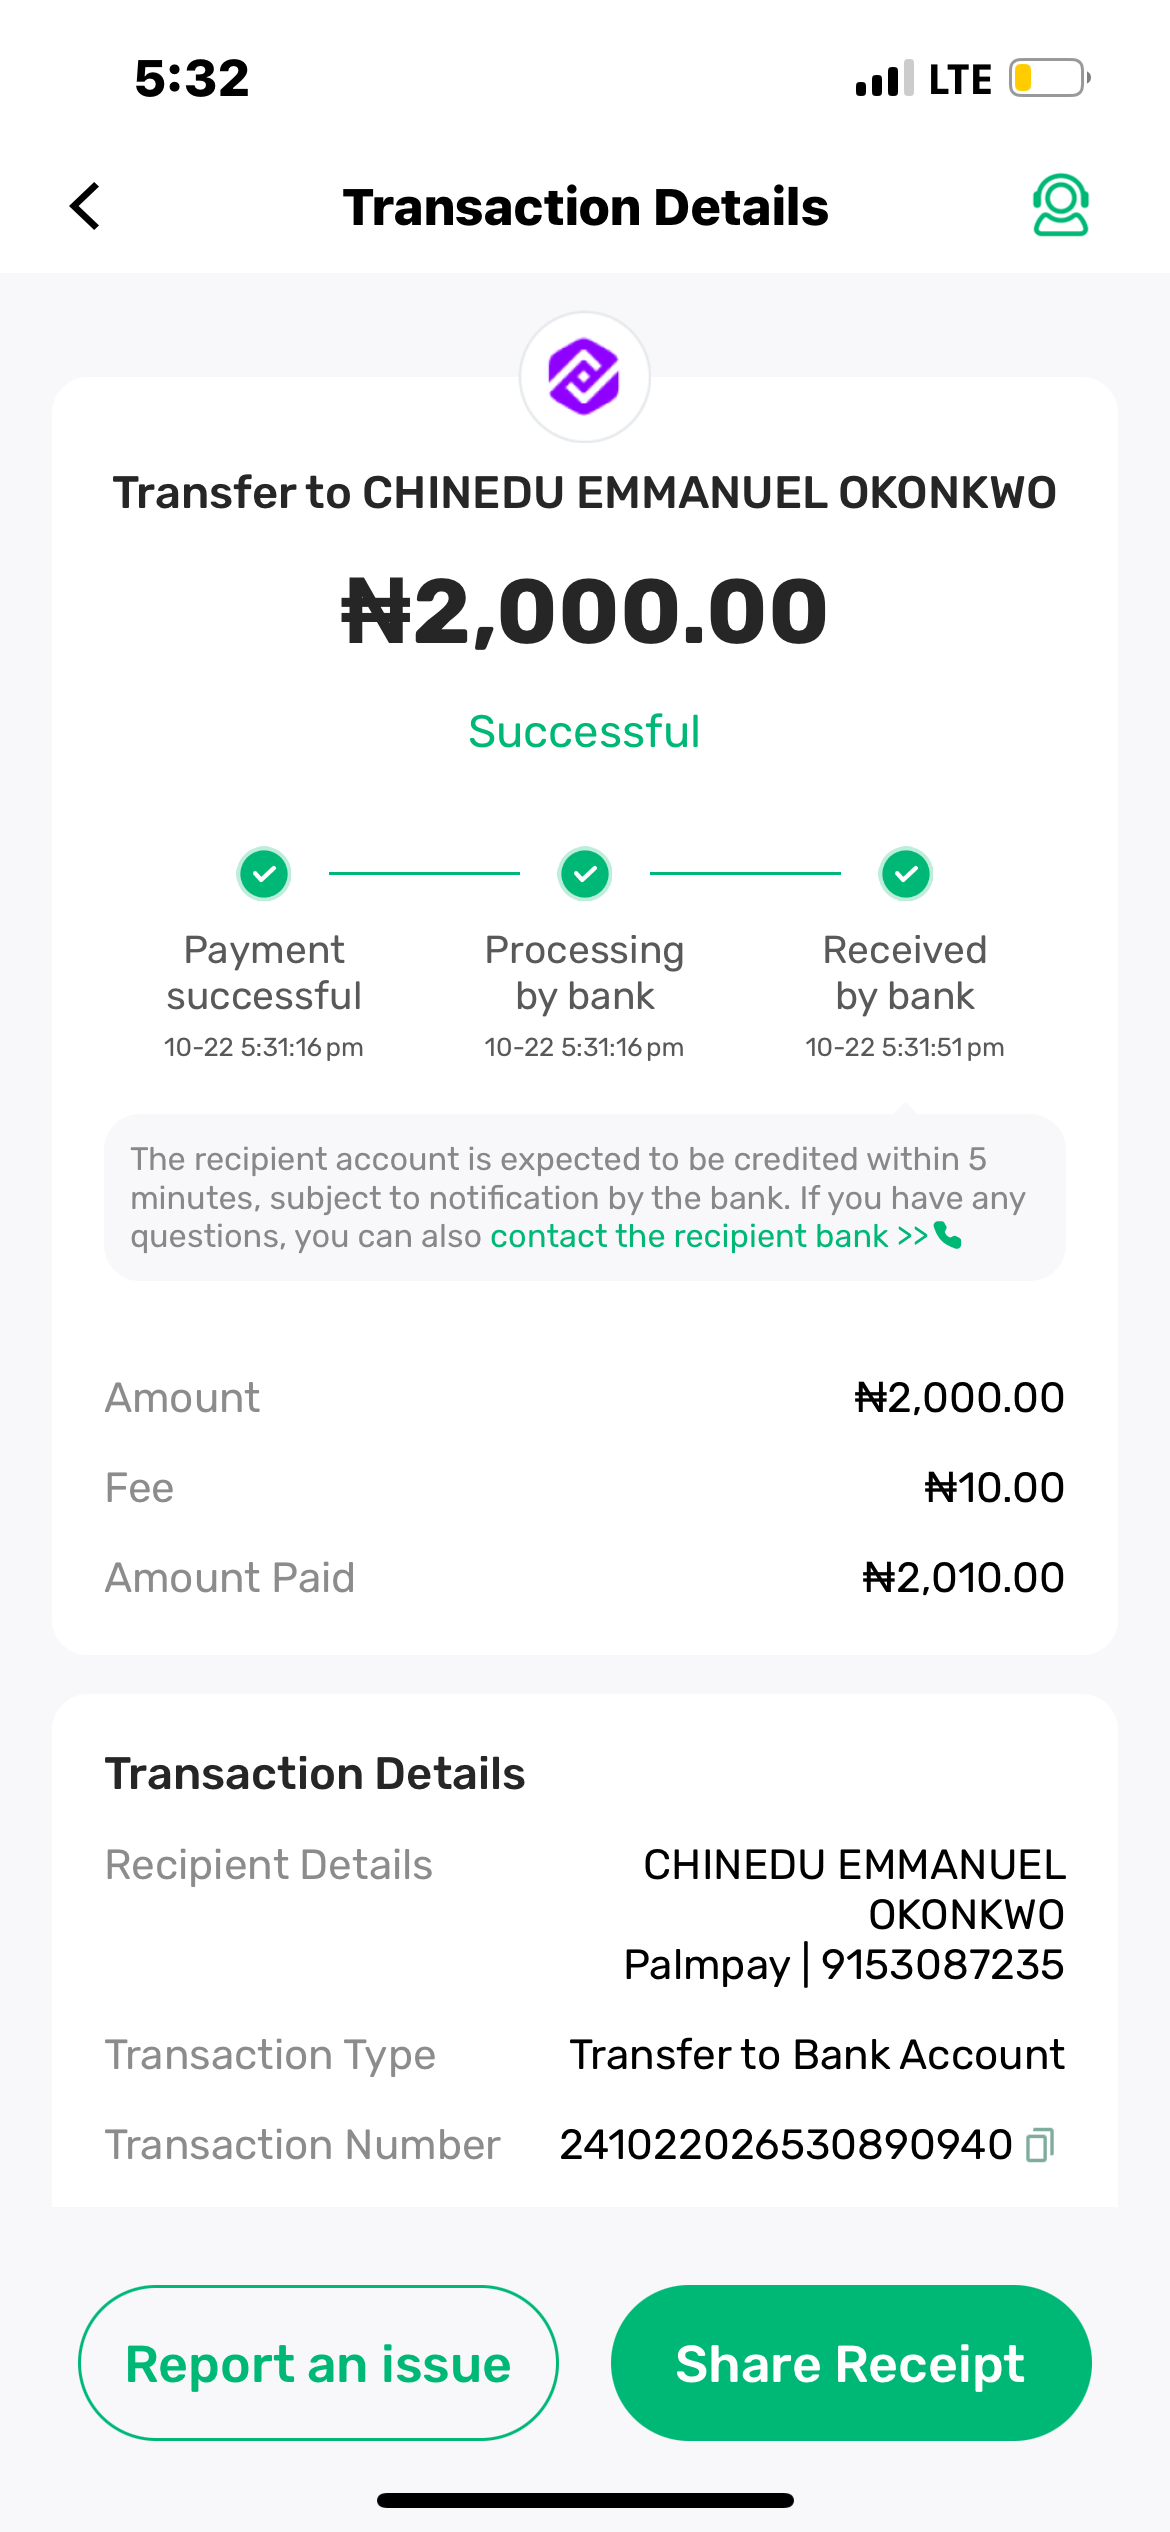Tap the ₦2,000.00 headline amount
This screenshot has height=2532, width=1170.
585,611
